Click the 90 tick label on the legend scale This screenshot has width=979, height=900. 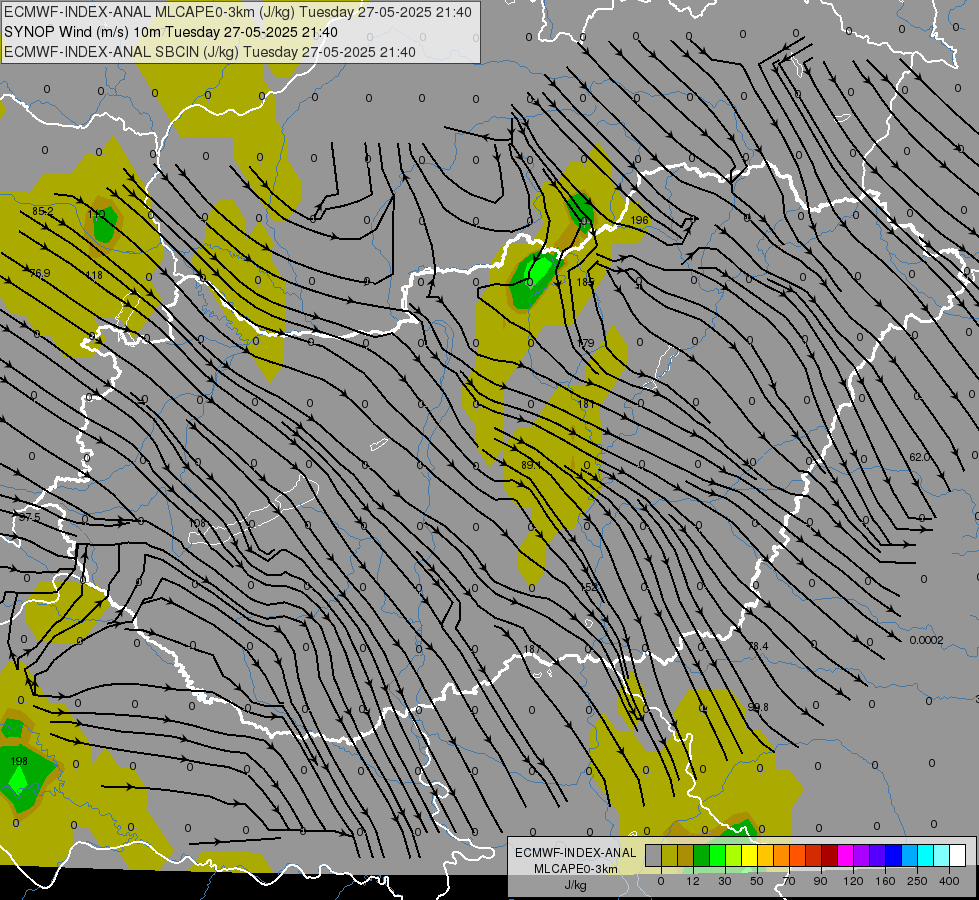pos(820,881)
